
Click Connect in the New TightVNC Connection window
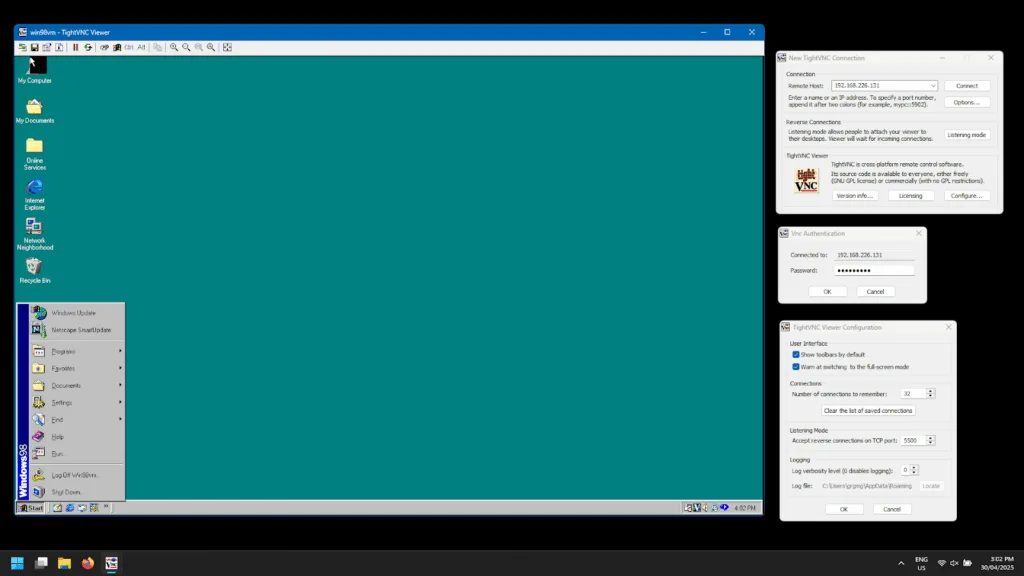(x=967, y=86)
